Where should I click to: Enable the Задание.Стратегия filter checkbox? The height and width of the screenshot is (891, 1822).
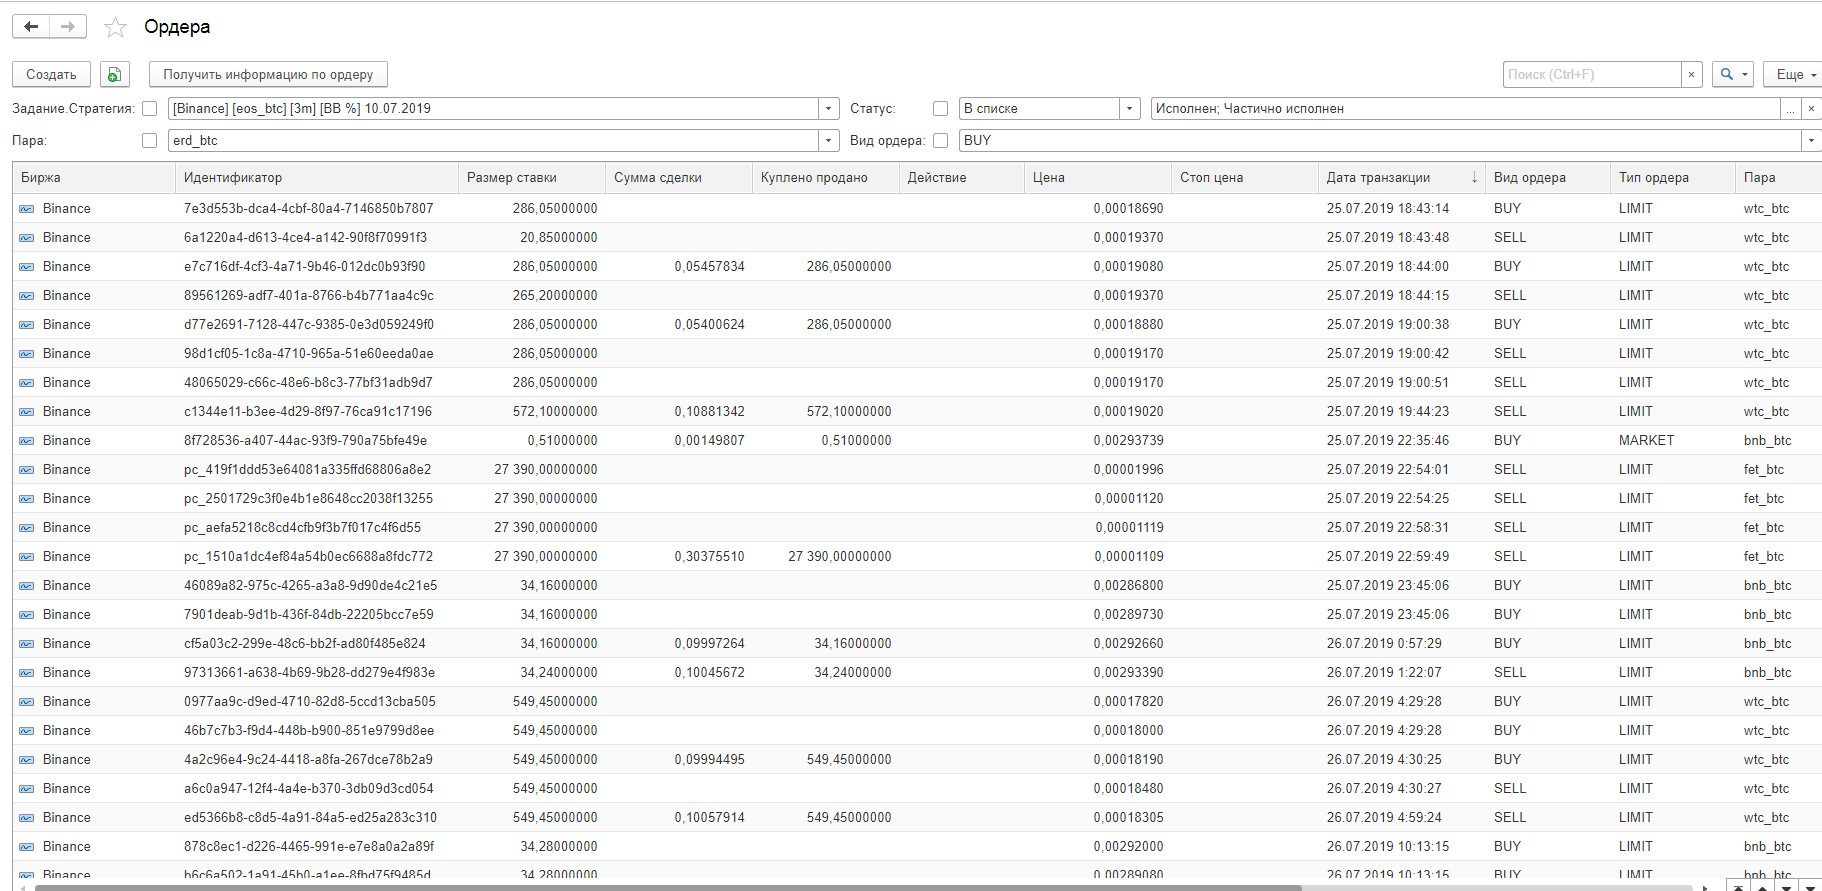pyautogui.click(x=150, y=109)
